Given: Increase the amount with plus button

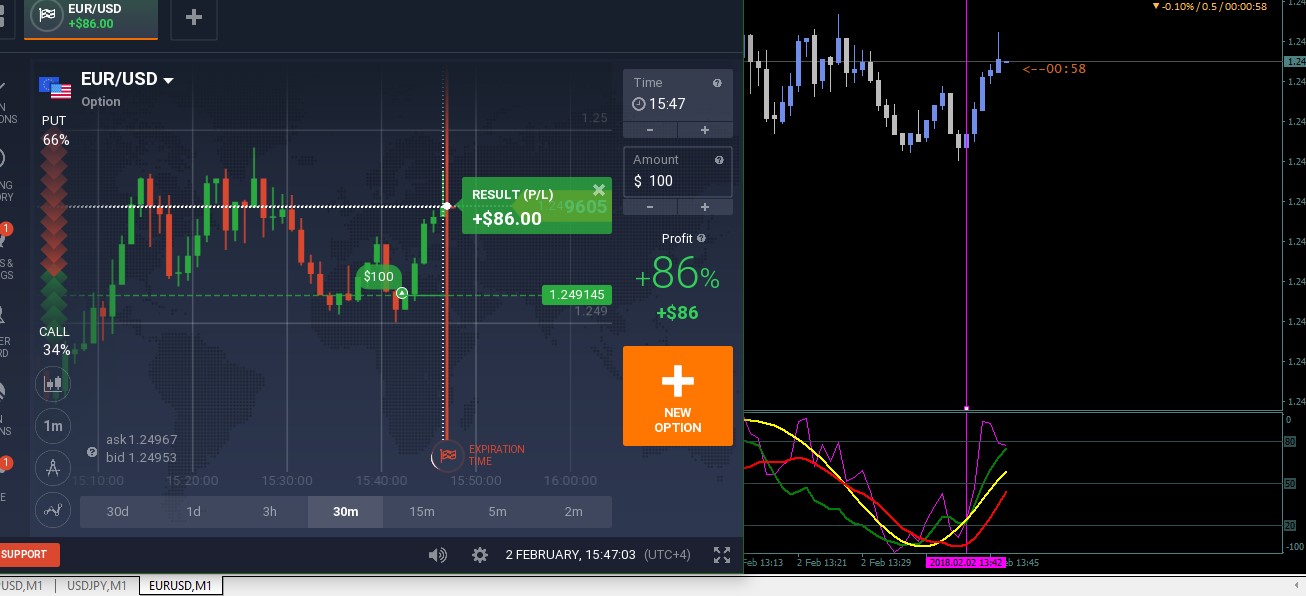Looking at the screenshot, I should [705, 207].
